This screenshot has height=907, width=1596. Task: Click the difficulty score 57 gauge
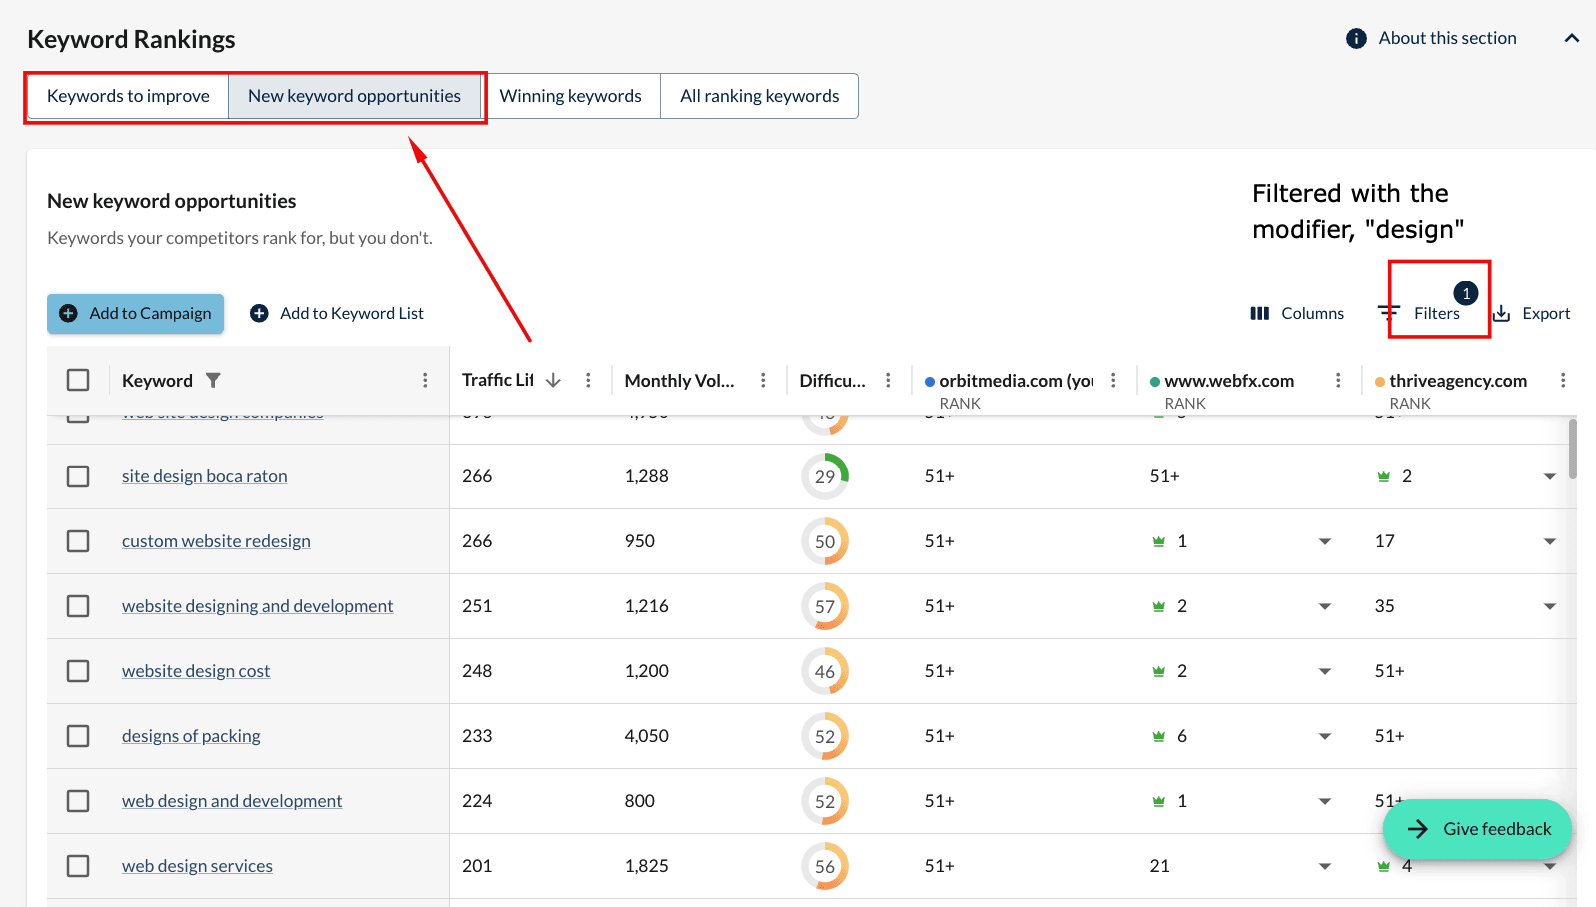point(825,606)
